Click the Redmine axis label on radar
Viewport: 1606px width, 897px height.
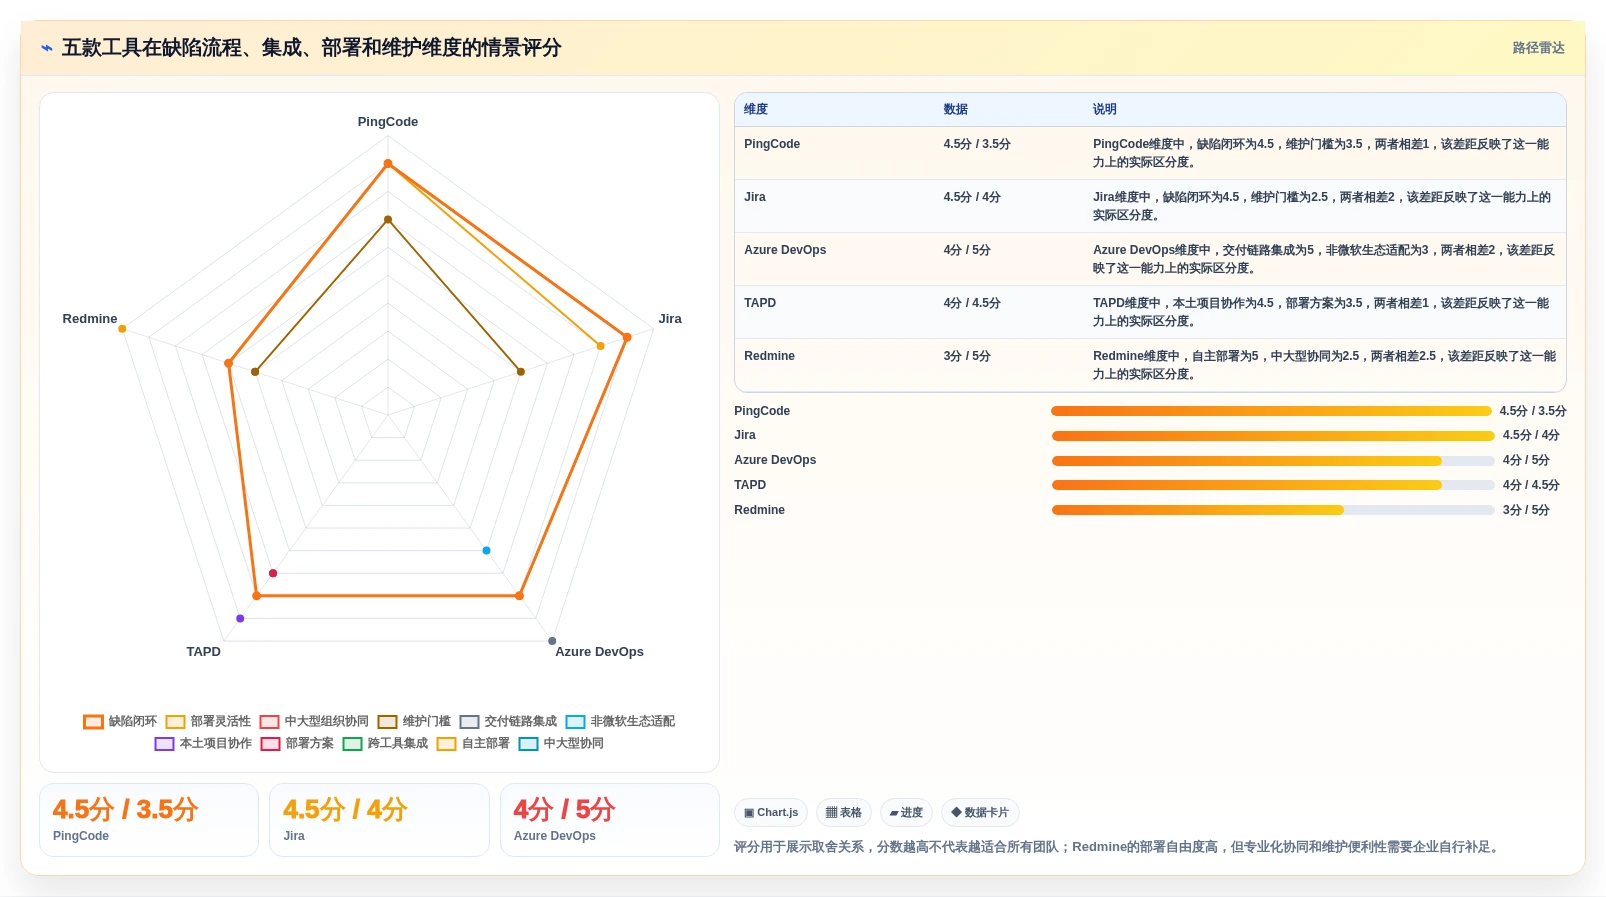click(90, 319)
